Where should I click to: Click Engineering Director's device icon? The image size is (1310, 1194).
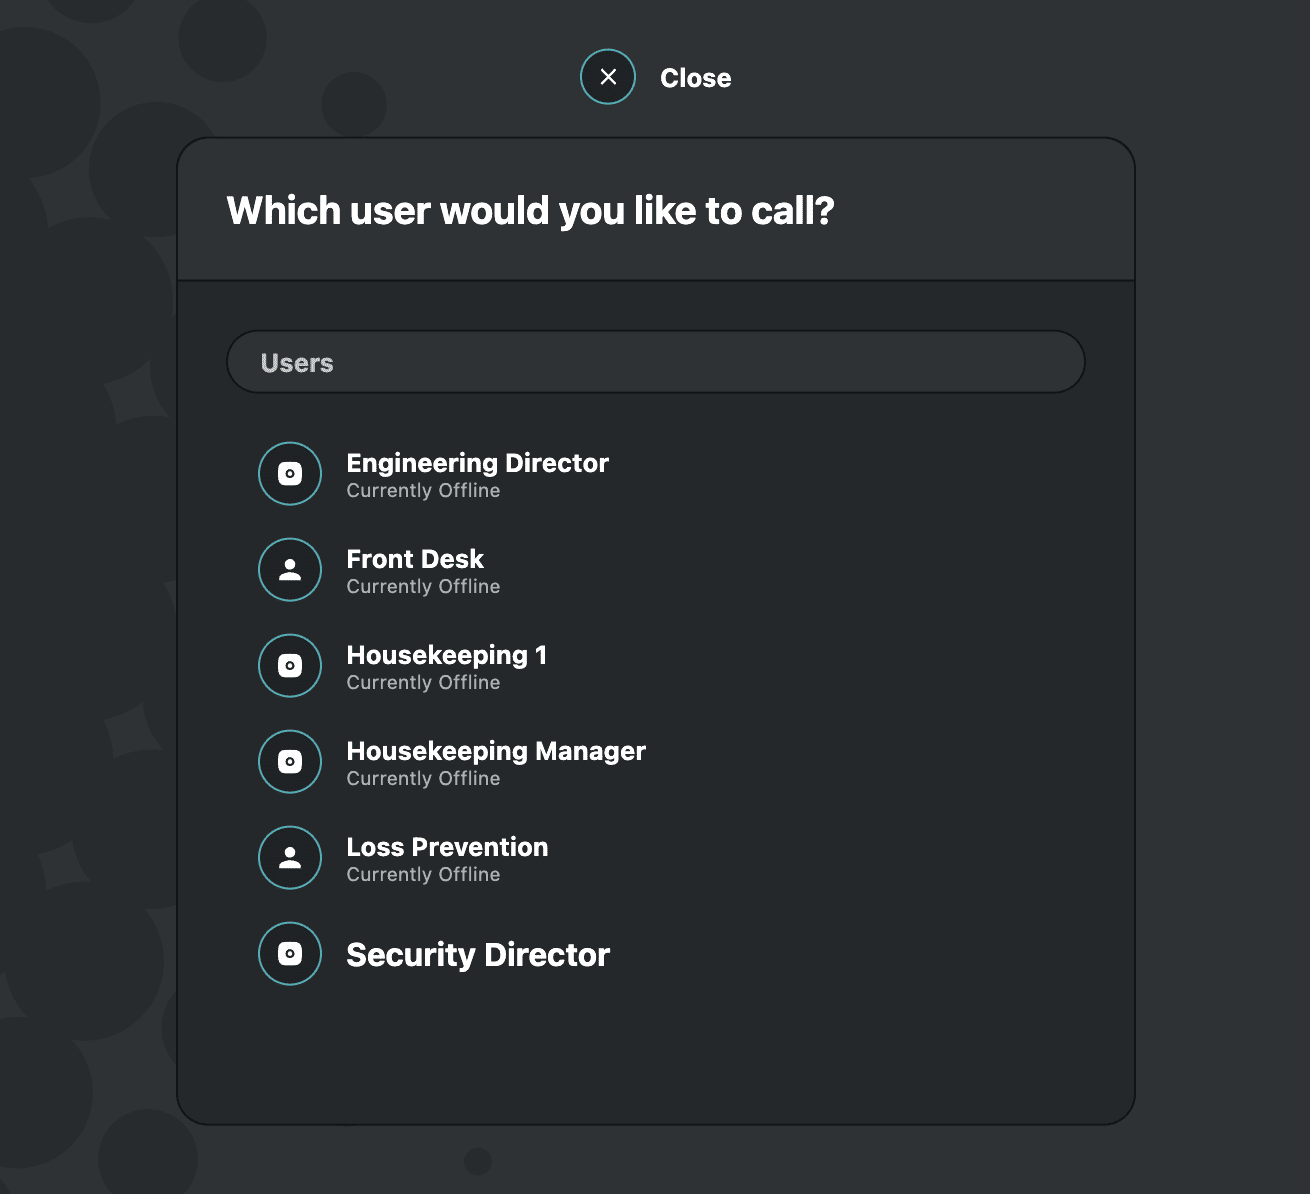290,474
